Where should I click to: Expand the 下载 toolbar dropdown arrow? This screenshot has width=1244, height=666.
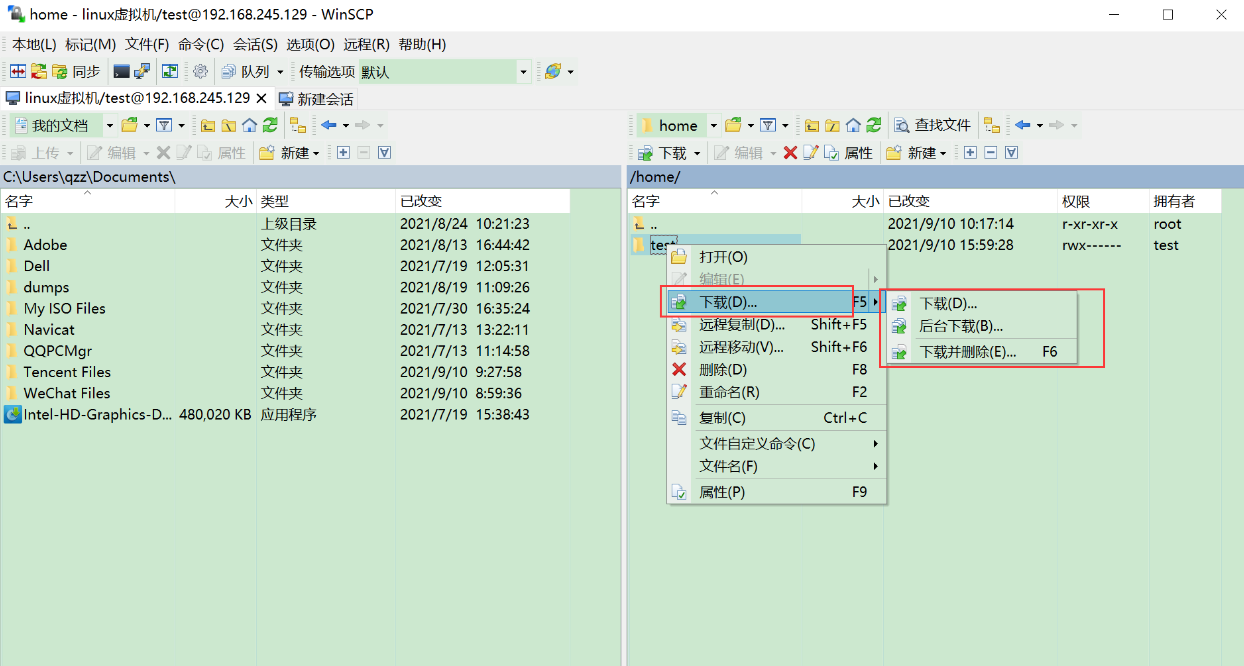point(697,153)
